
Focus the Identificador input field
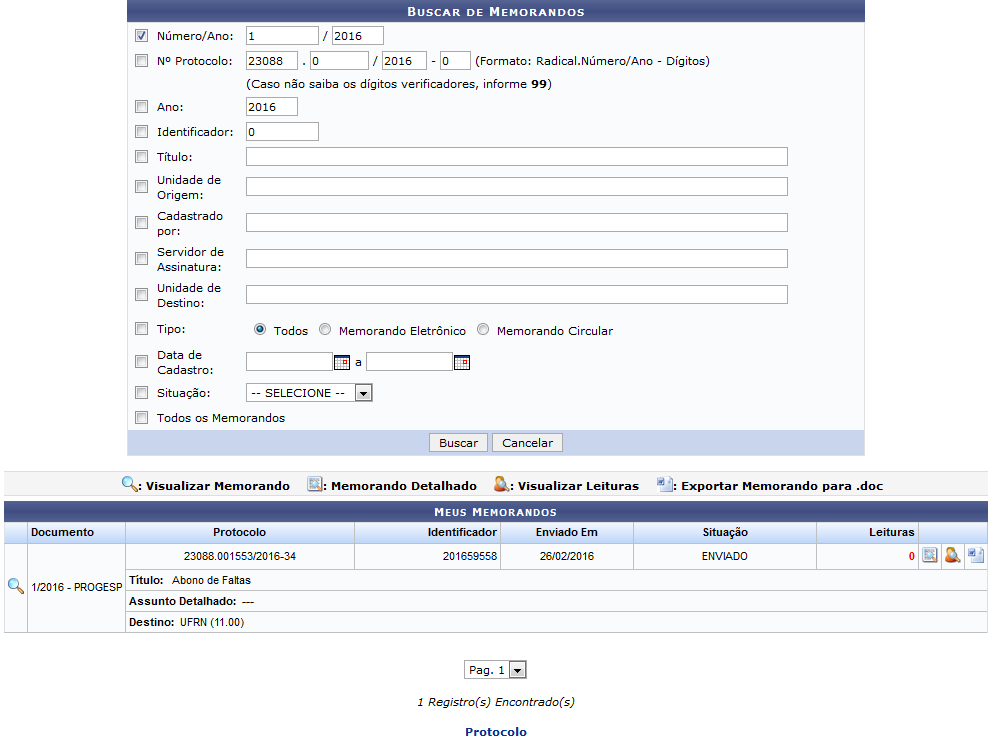coord(282,131)
